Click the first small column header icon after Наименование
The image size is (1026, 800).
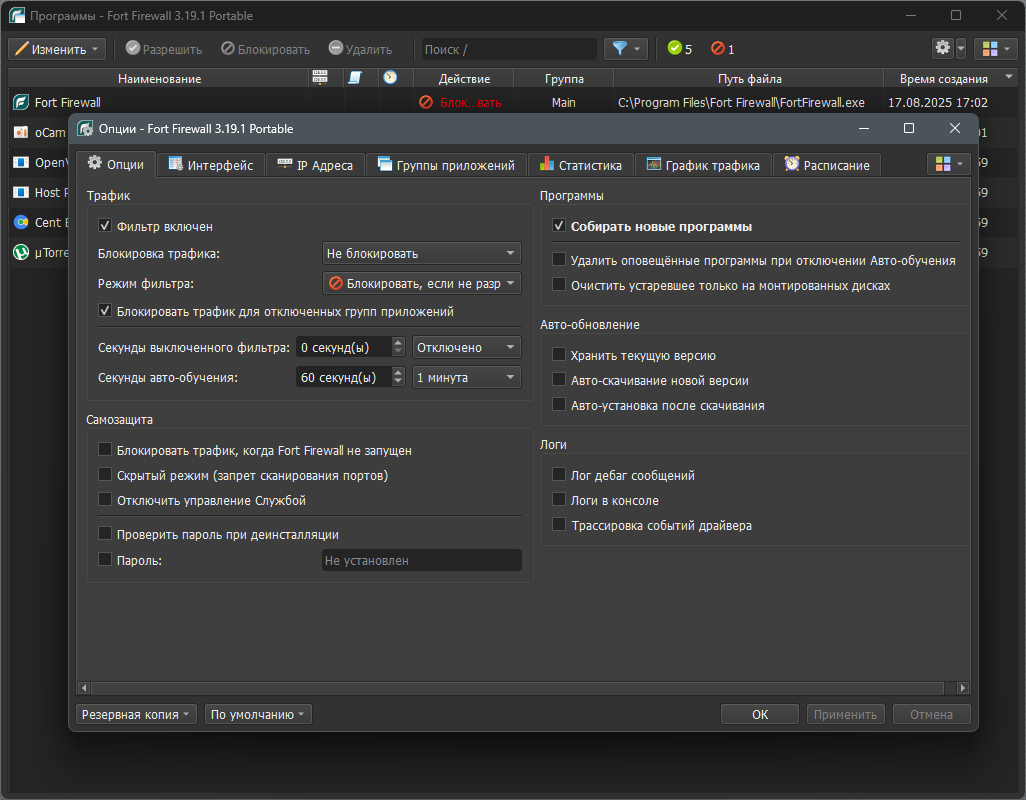(320, 78)
